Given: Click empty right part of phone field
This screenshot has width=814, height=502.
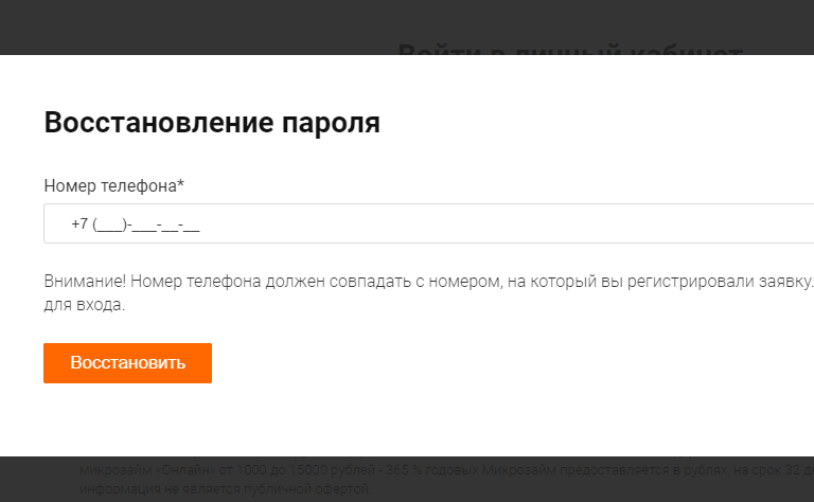Looking at the screenshot, I should tap(519, 223).
